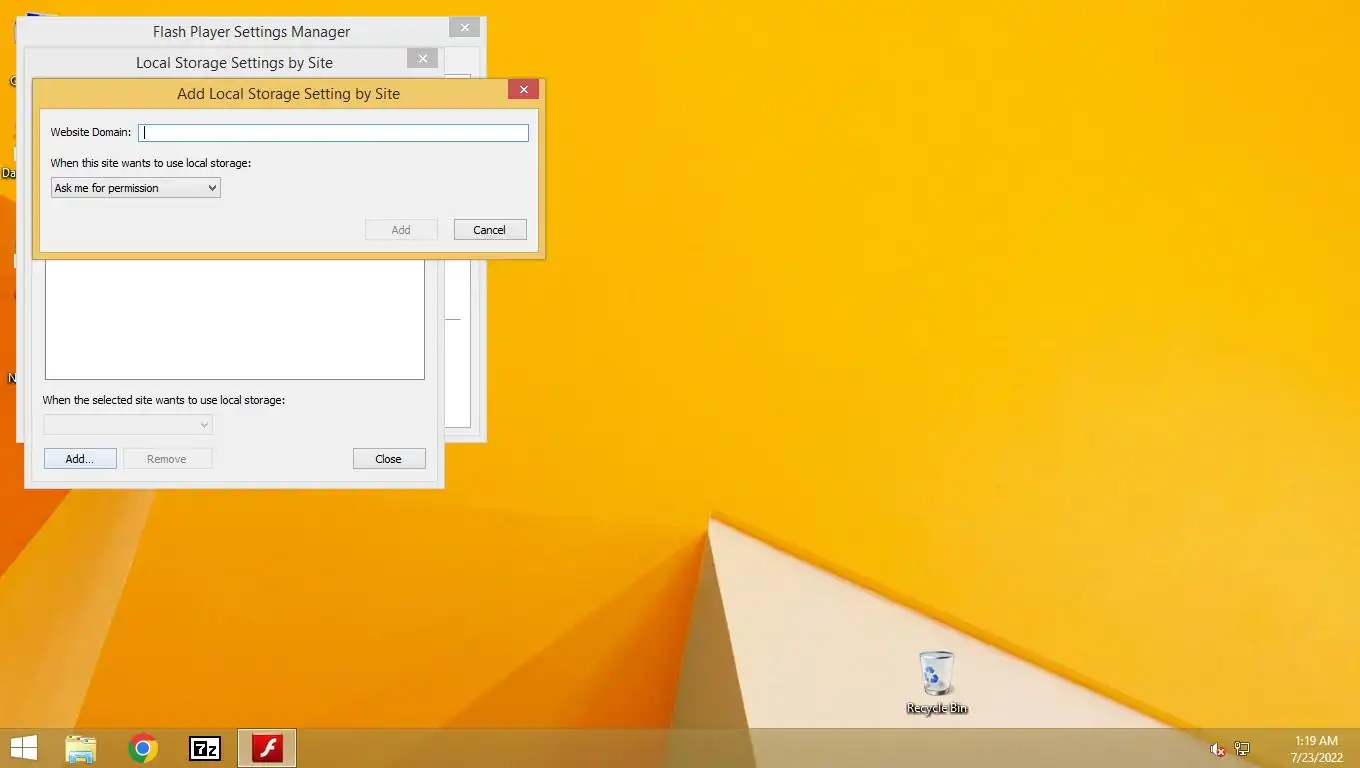Close the Add Local Storage Setting dialog

[x=523, y=89]
